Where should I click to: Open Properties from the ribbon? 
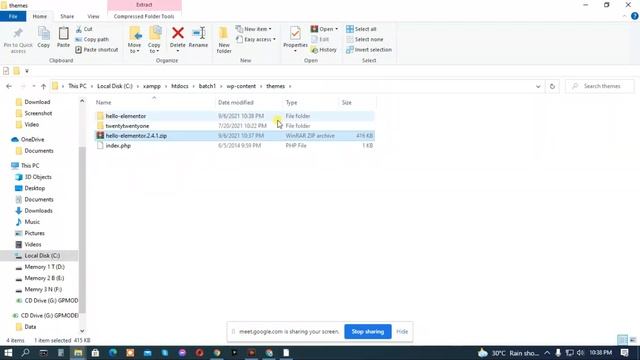pos(295,39)
